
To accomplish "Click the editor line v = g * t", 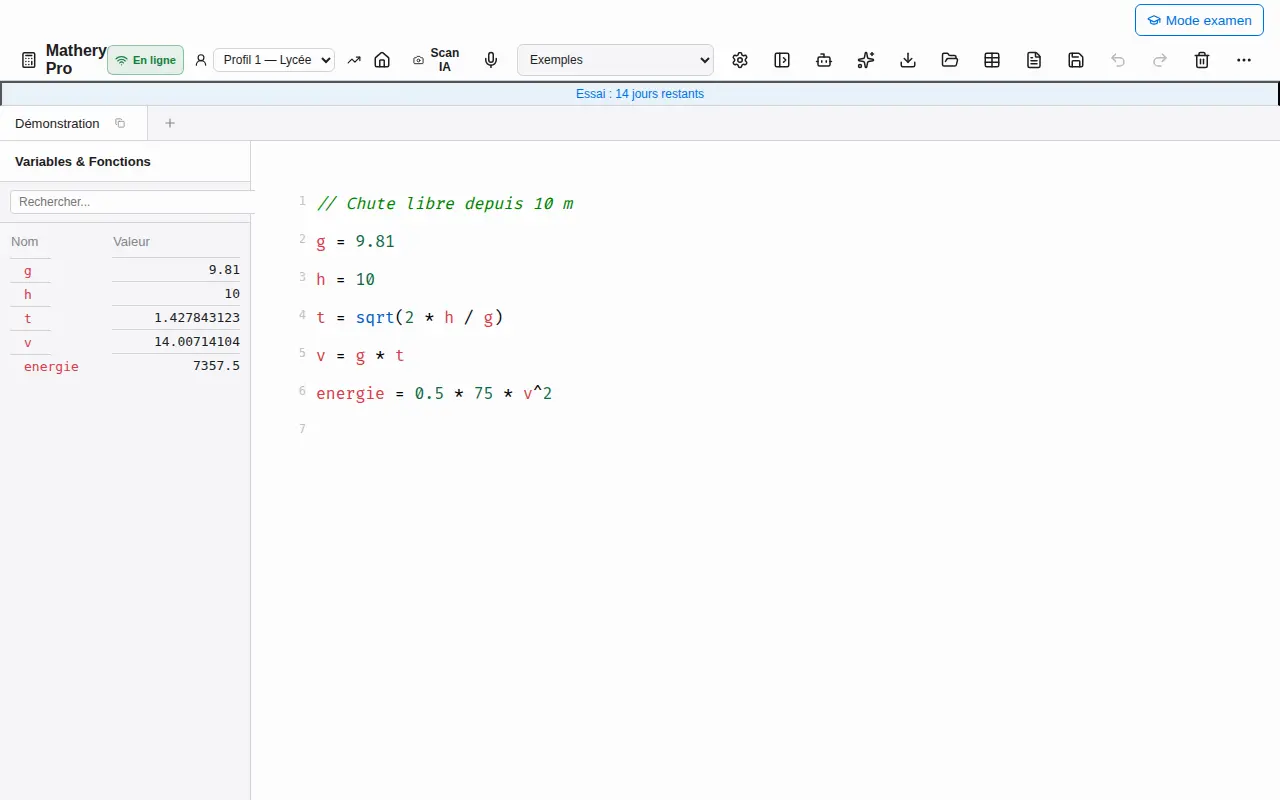I will tap(360, 355).
